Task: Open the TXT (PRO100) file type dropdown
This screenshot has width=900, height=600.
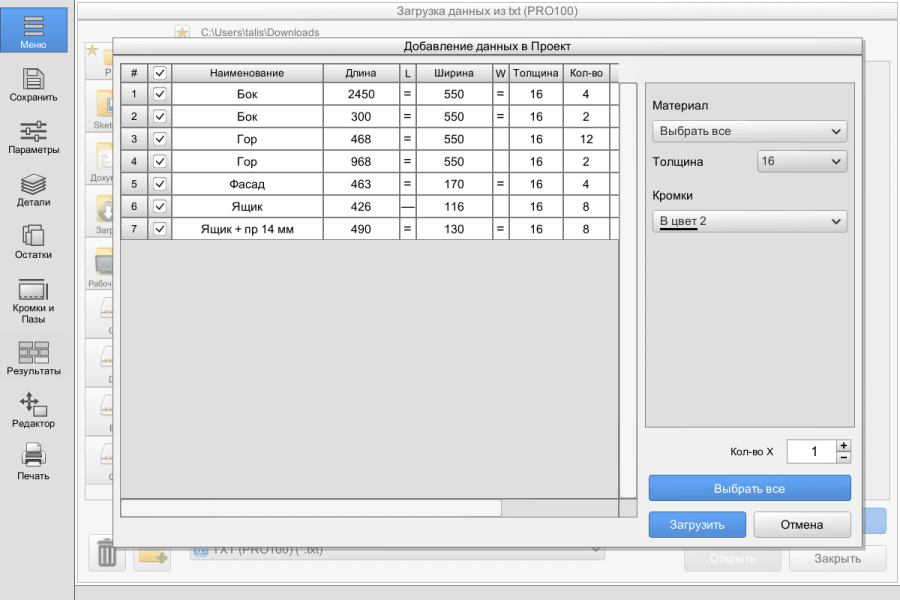Action: click(397, 550)
